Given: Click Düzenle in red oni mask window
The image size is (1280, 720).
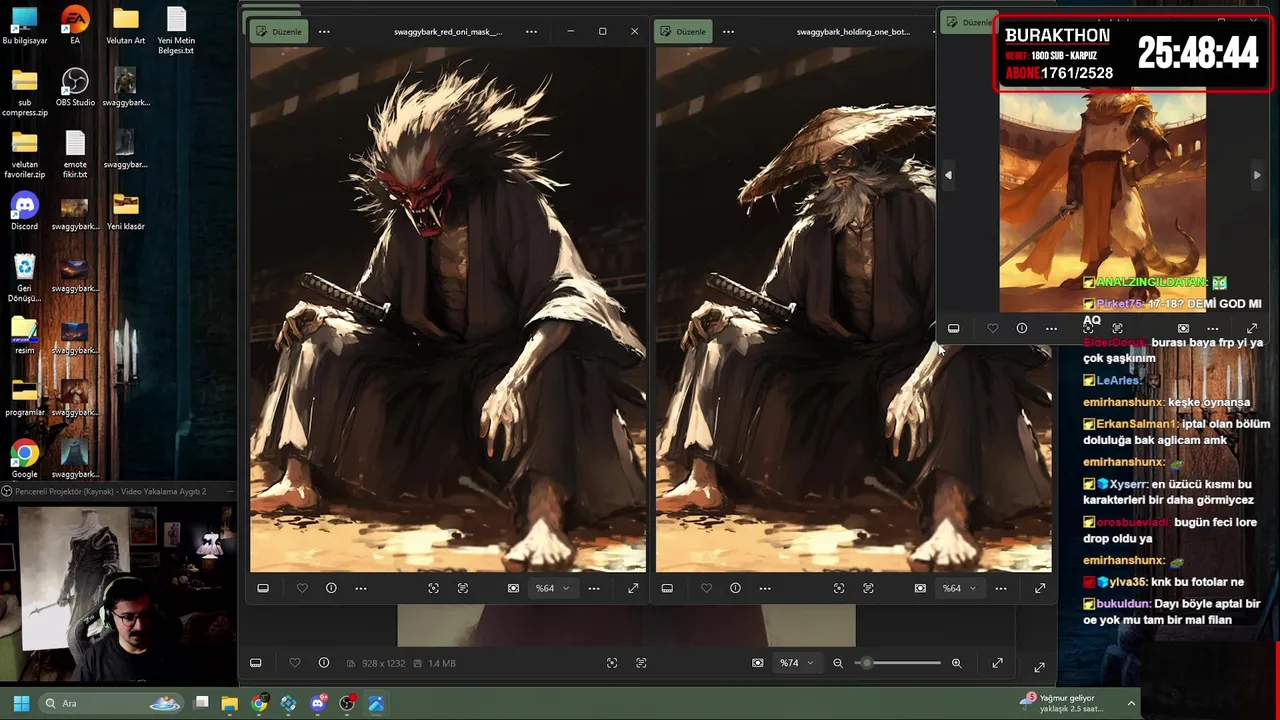Looking at the screenshot, I should pyautogui.click(x=279, y=31).
